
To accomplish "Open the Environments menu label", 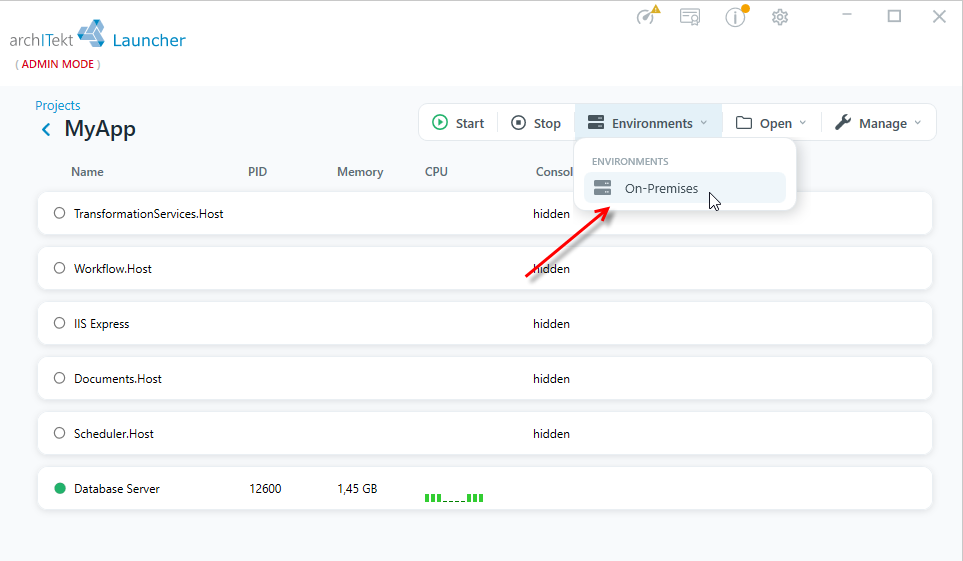I will pyautogui.click(x=652, y=124).
